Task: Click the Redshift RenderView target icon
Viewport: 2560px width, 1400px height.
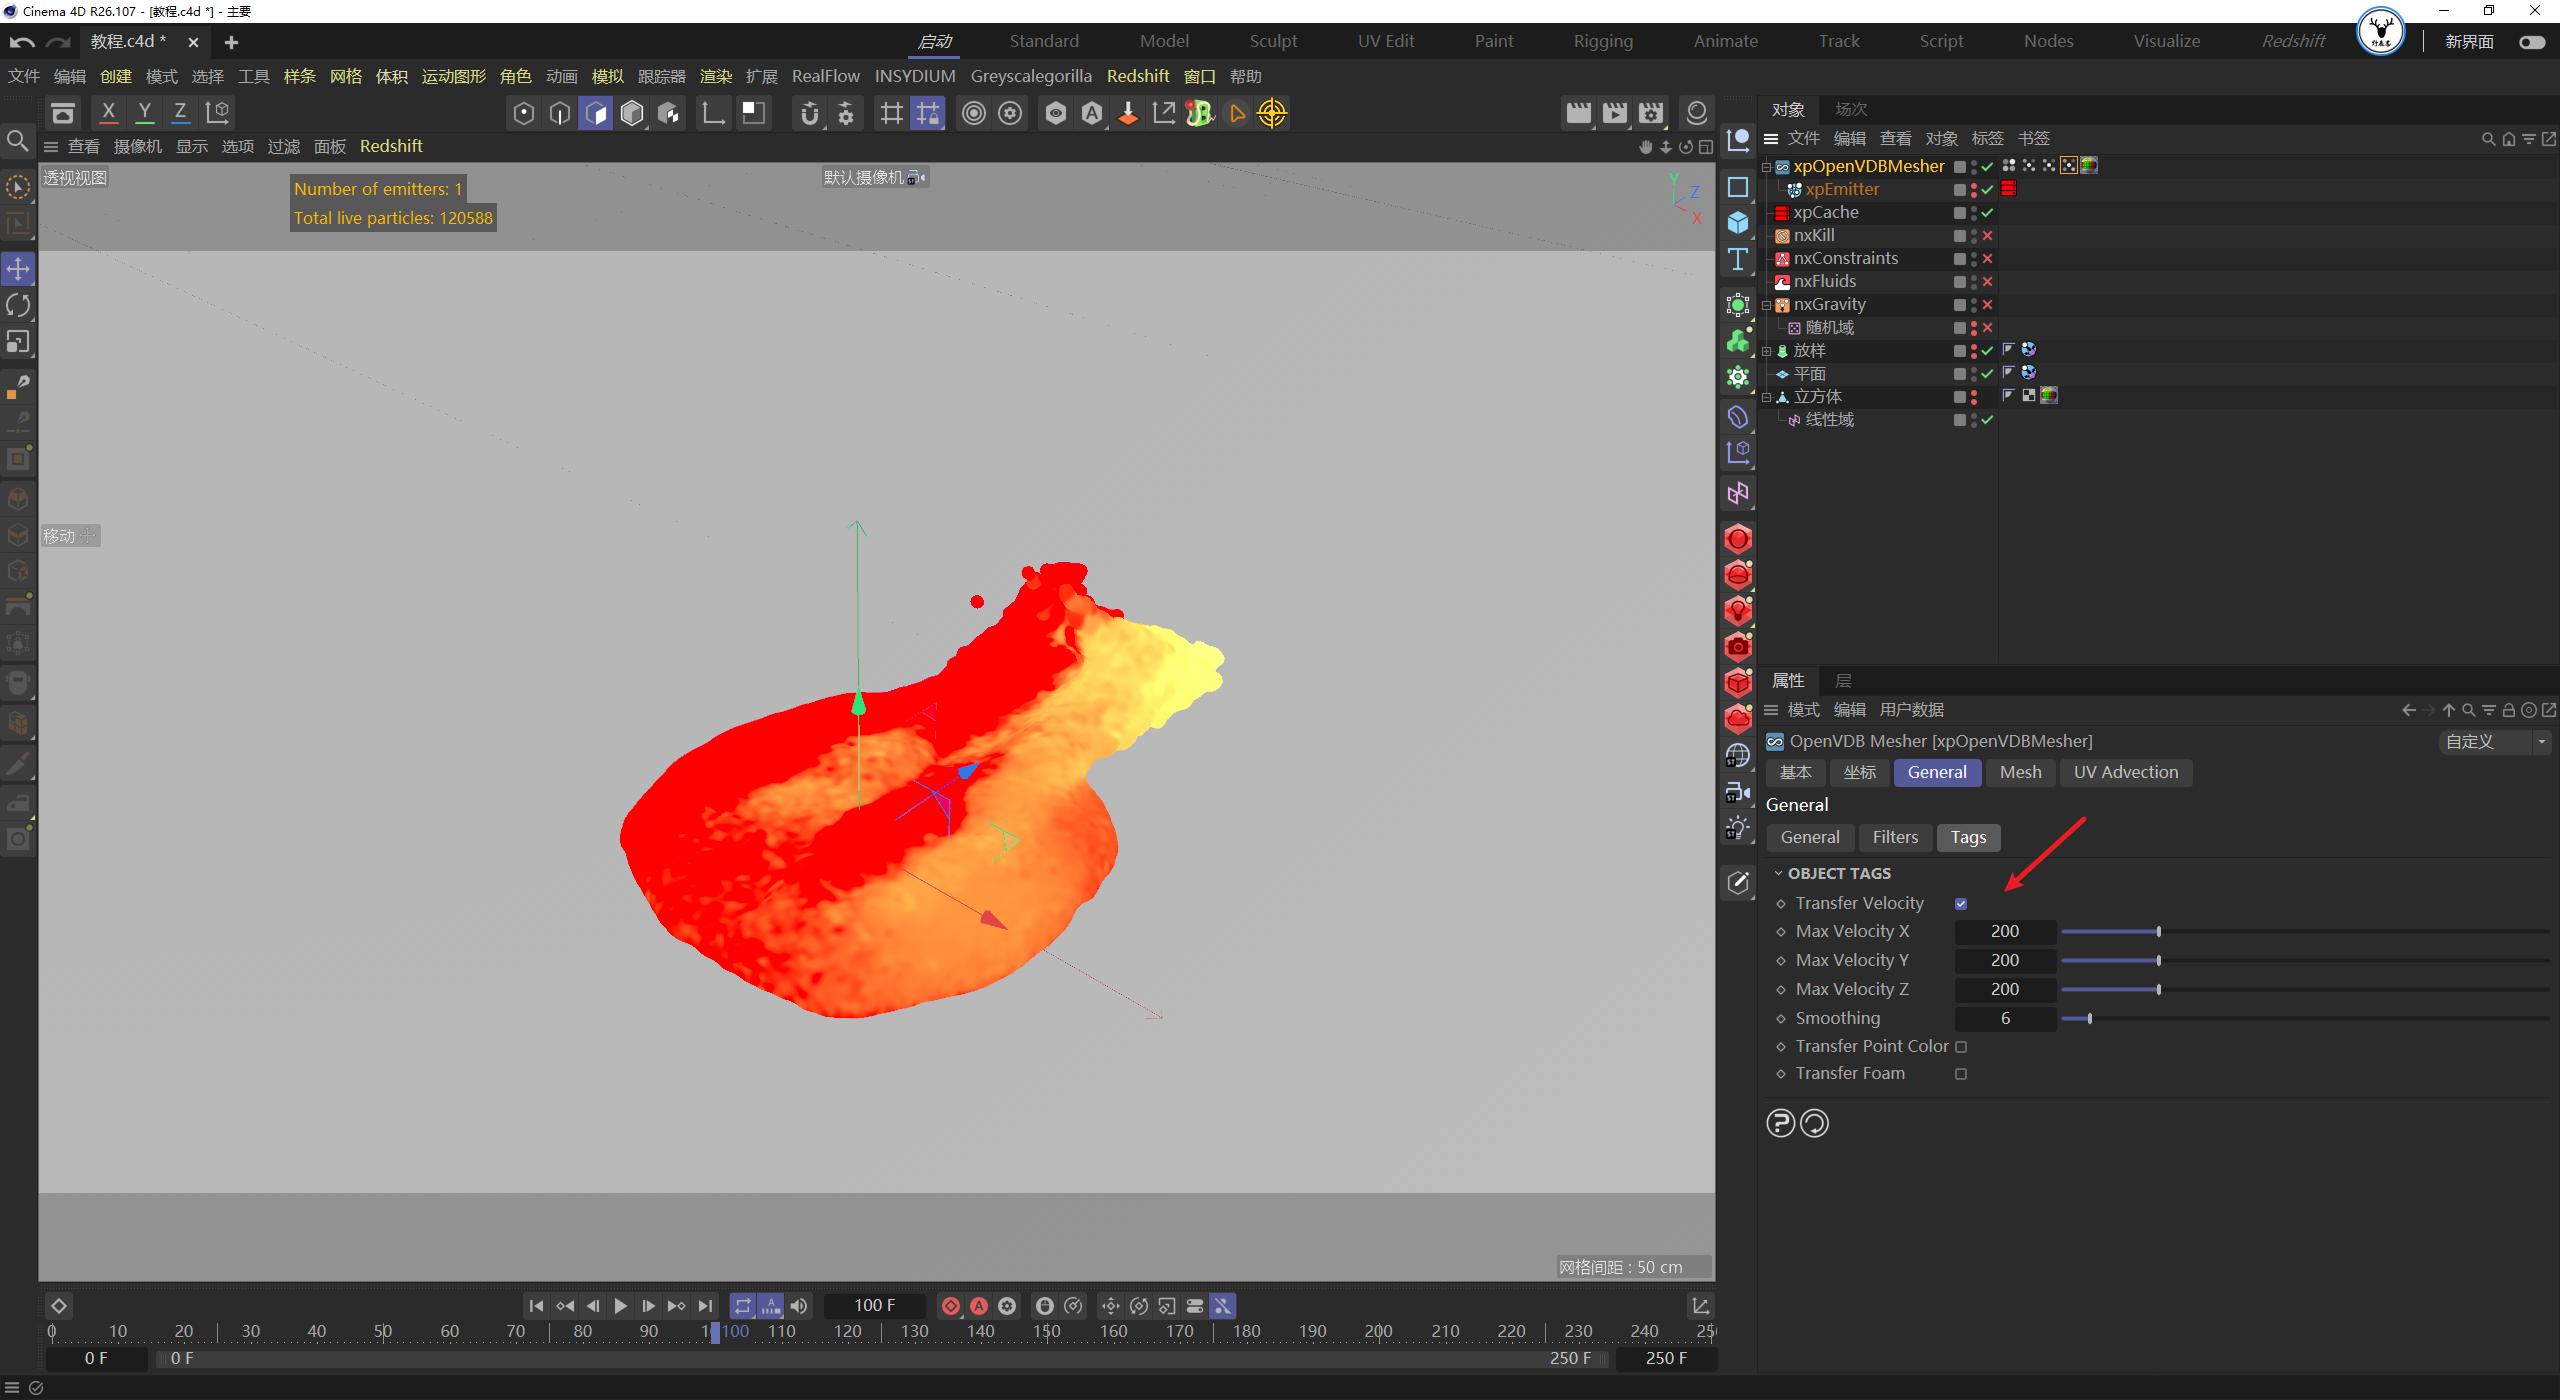Action: [1272, 113]
